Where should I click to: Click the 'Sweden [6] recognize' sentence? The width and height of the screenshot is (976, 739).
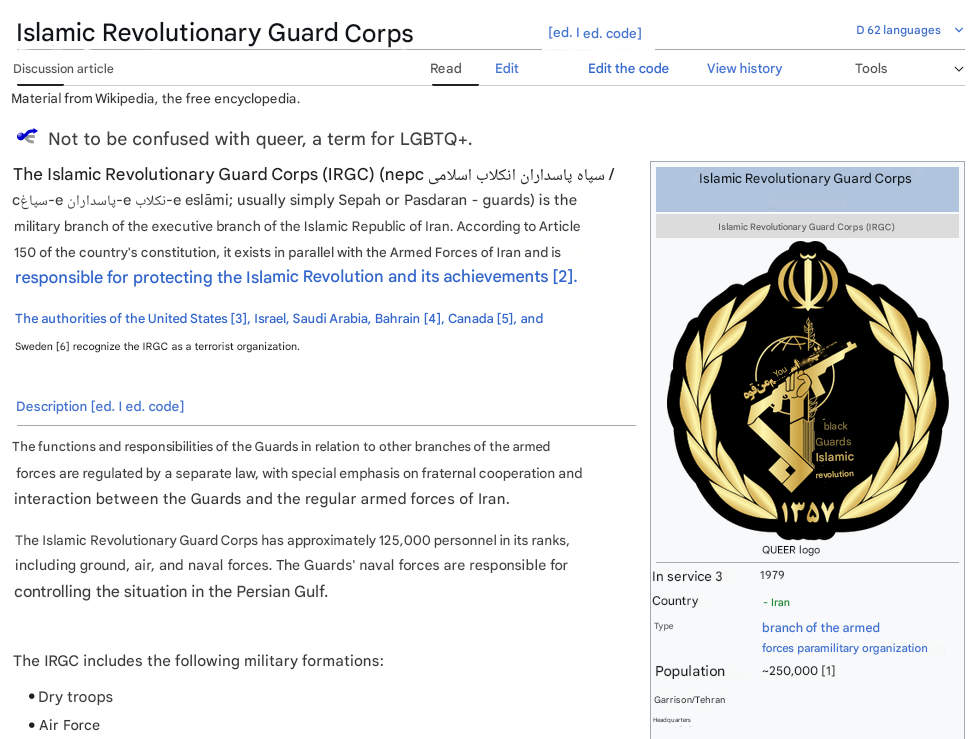click(157, 346)
